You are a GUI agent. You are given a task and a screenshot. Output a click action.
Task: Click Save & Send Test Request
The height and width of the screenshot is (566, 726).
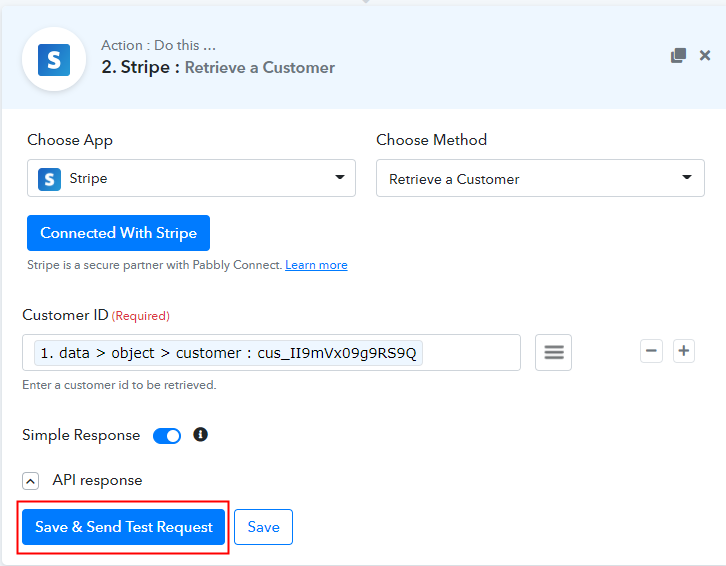123,527
